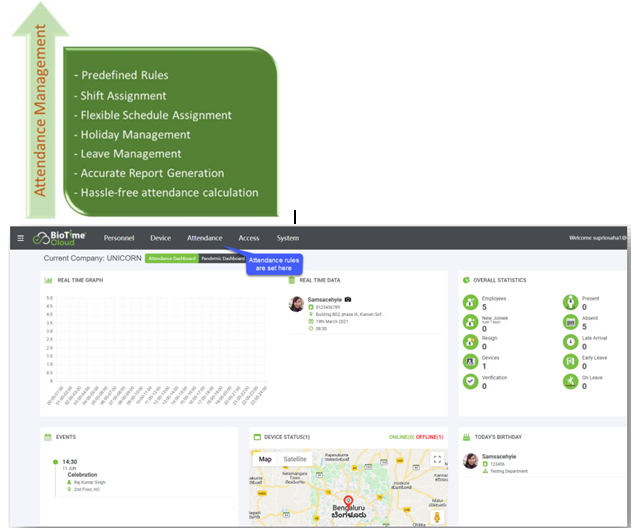Open the Attendance menu
Image resolution: width=632 pixels, height=531 pixels.
pyautogui.click(x=204, y=238)
